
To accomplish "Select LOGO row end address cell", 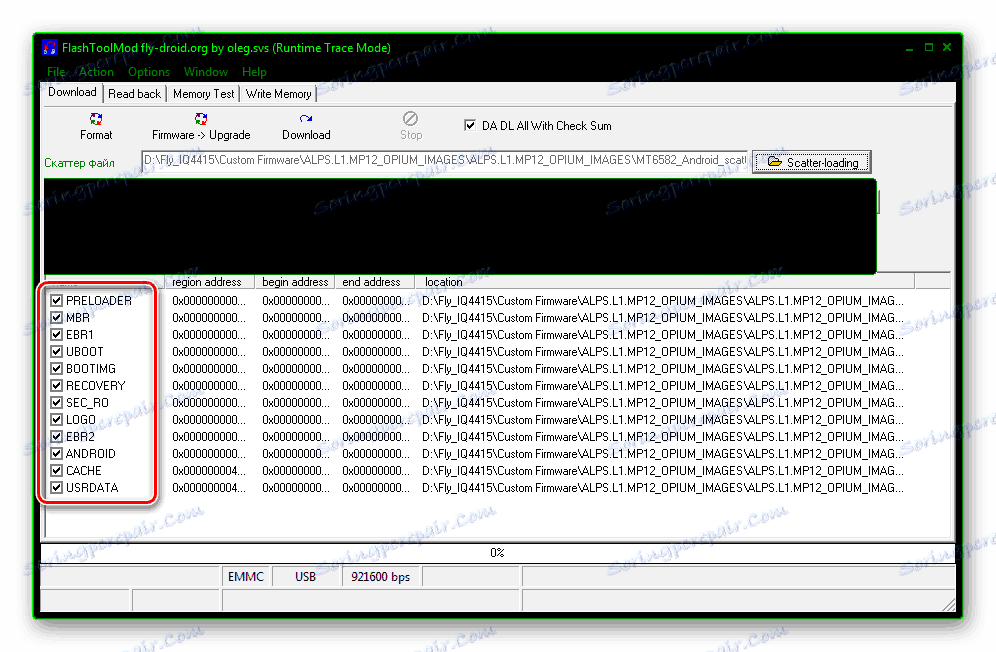I will coord(376,420).
